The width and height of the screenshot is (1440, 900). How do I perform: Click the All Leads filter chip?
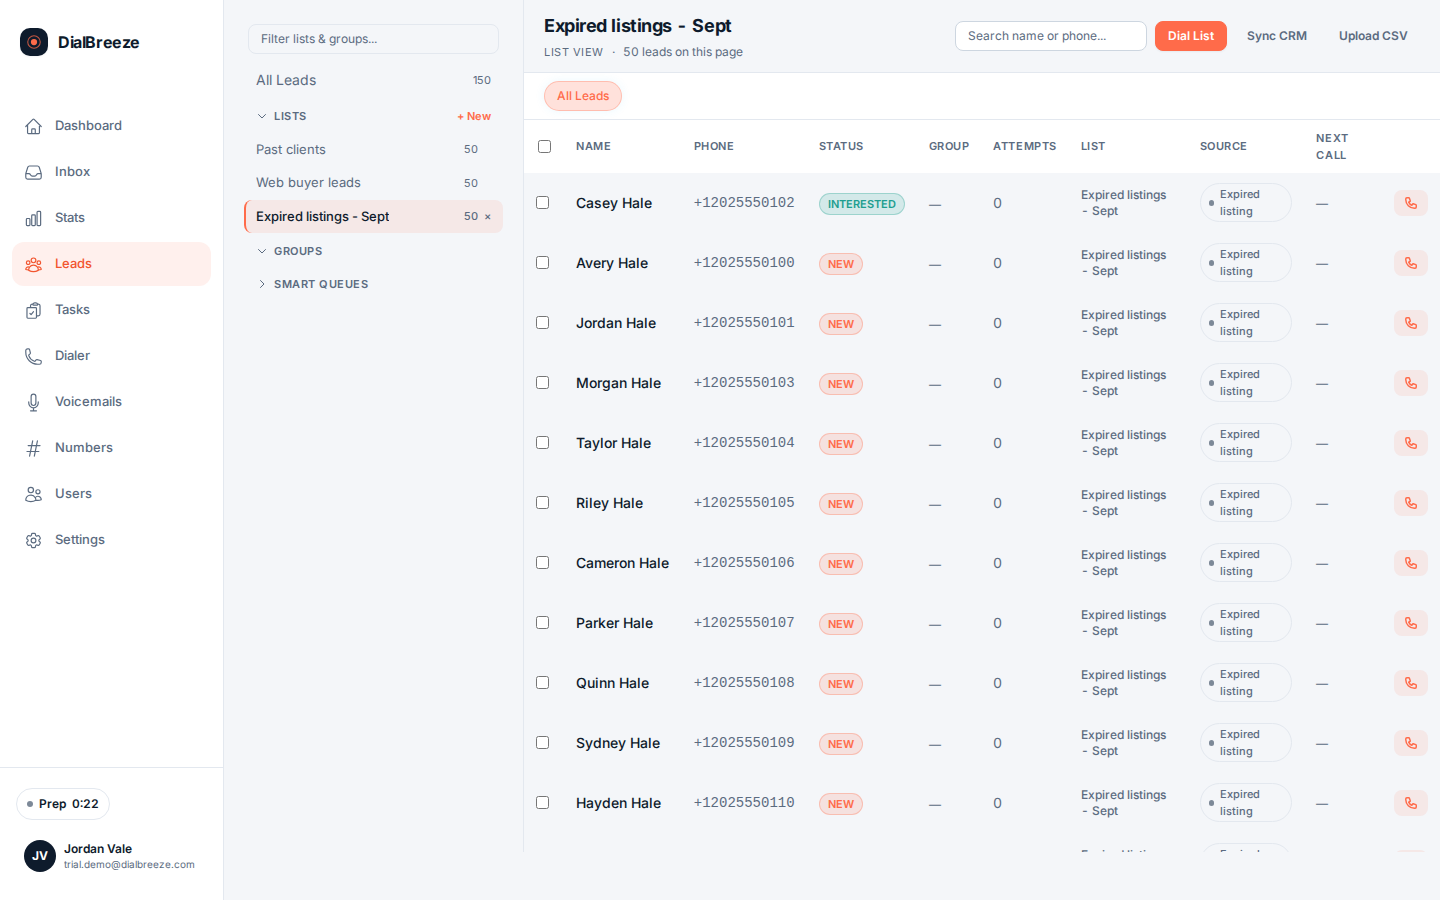583,96
